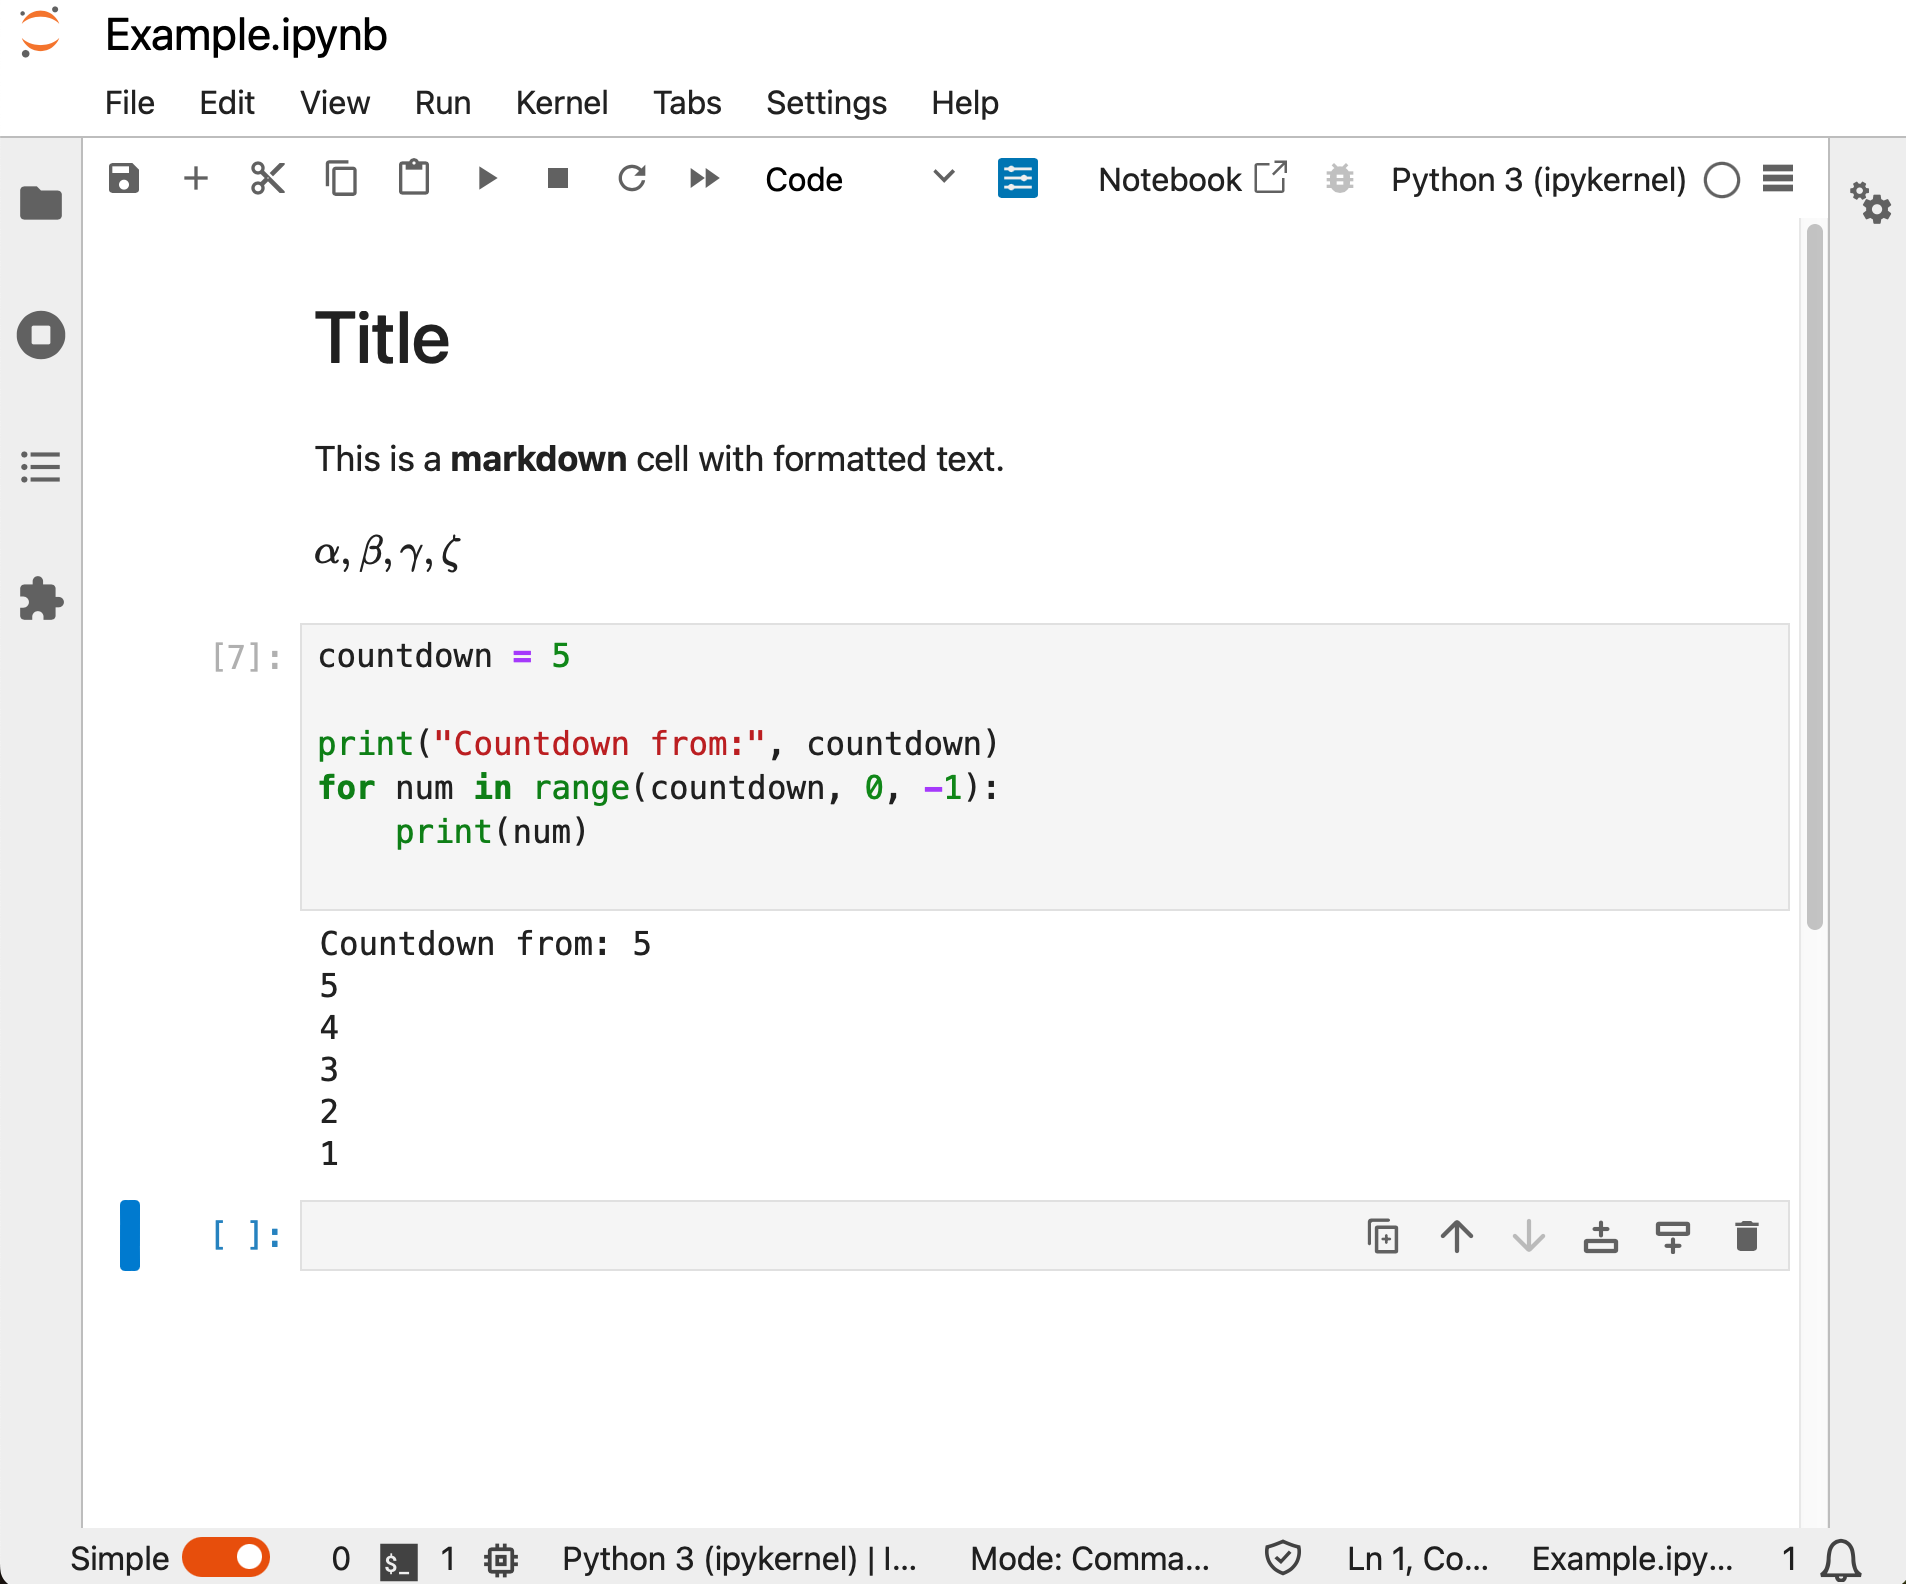Viewport: 1906px width, 1584px height.
Task: Select the markdown cell formatted text line
Action: 659,459
